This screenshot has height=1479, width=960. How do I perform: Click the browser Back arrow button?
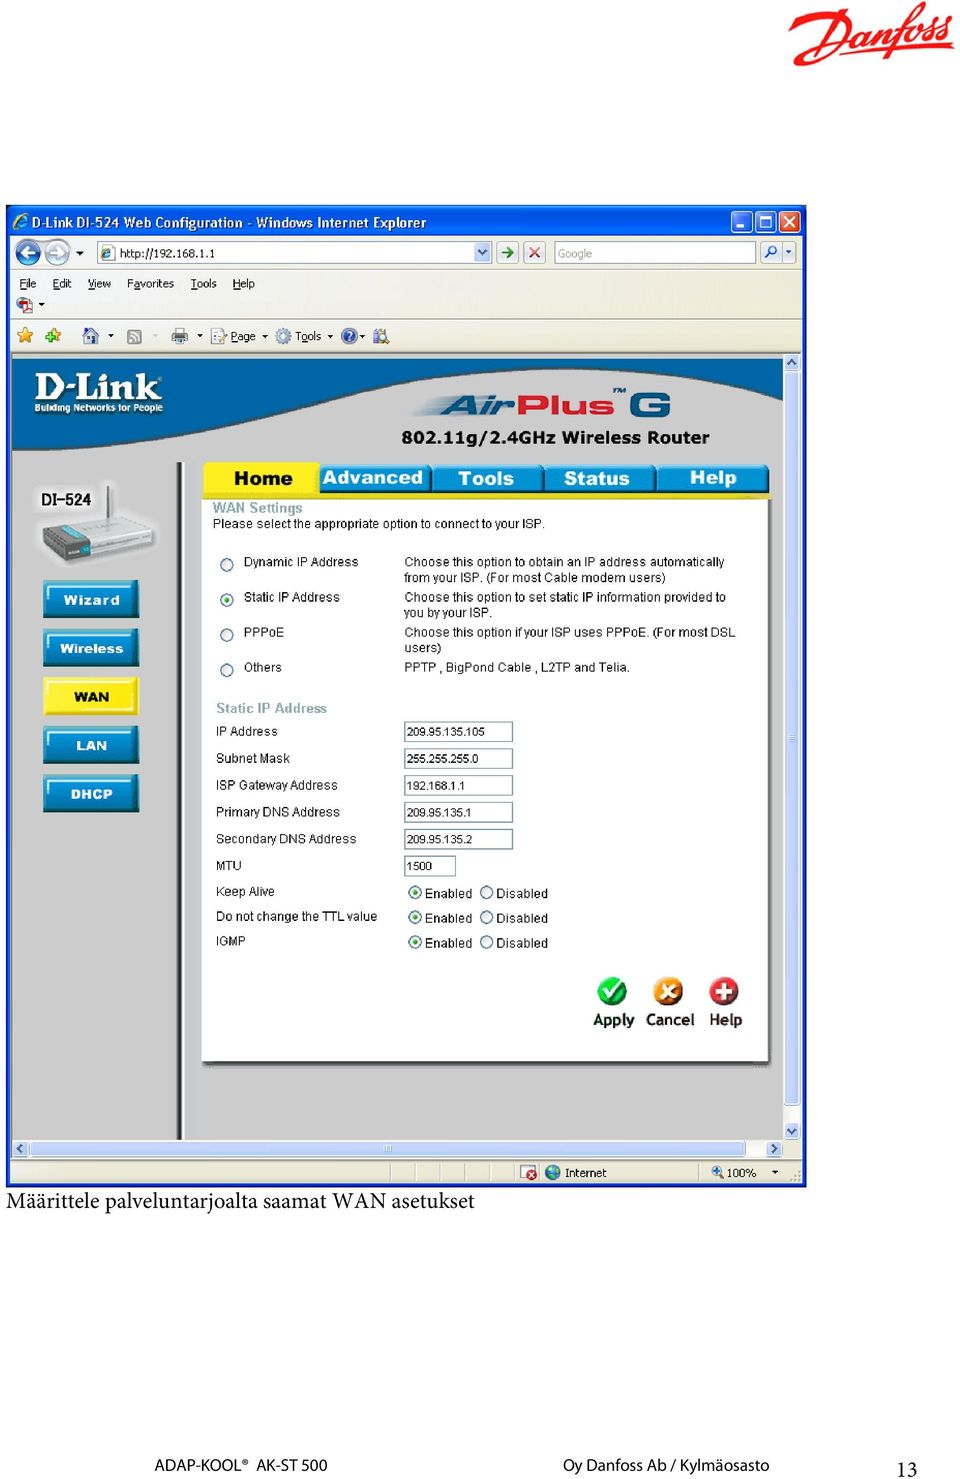[x=28, y=252]
